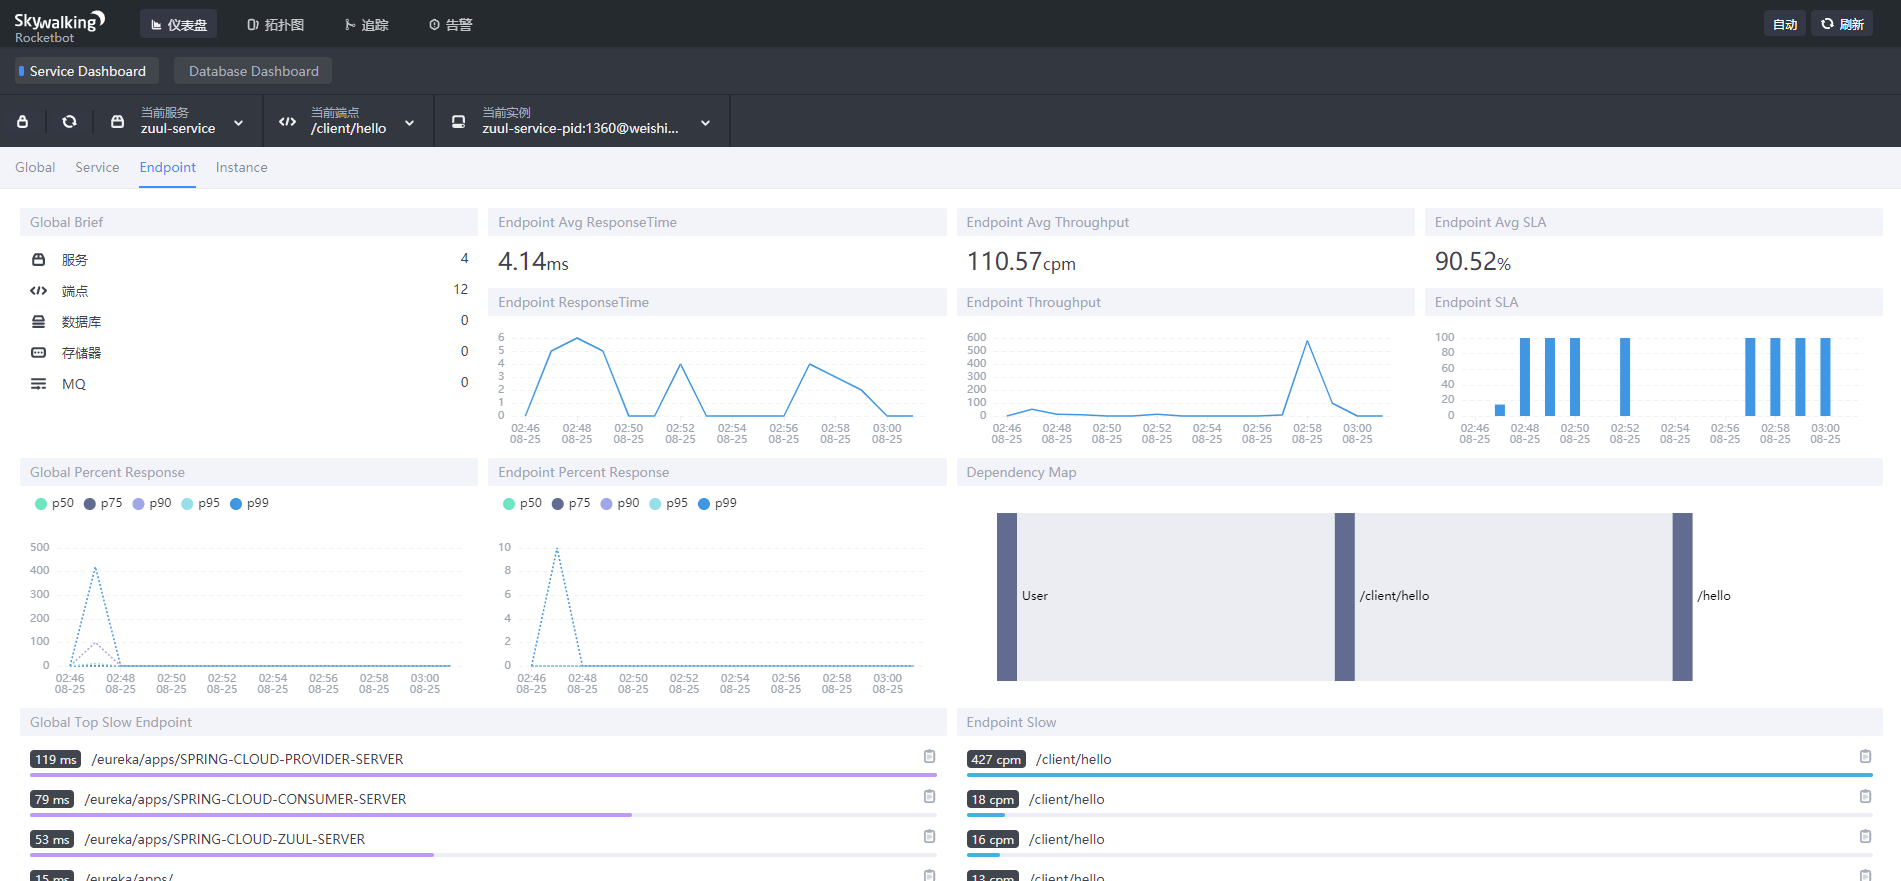Click the 刷新 refresh button
This screenshot has height=881, width=1901.
pyautogui.click(x=1842, y=24)
